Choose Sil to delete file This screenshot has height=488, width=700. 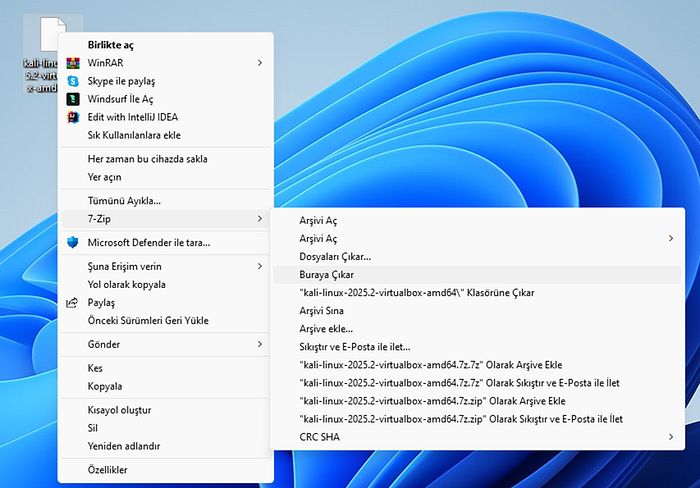tap(166, 428)
